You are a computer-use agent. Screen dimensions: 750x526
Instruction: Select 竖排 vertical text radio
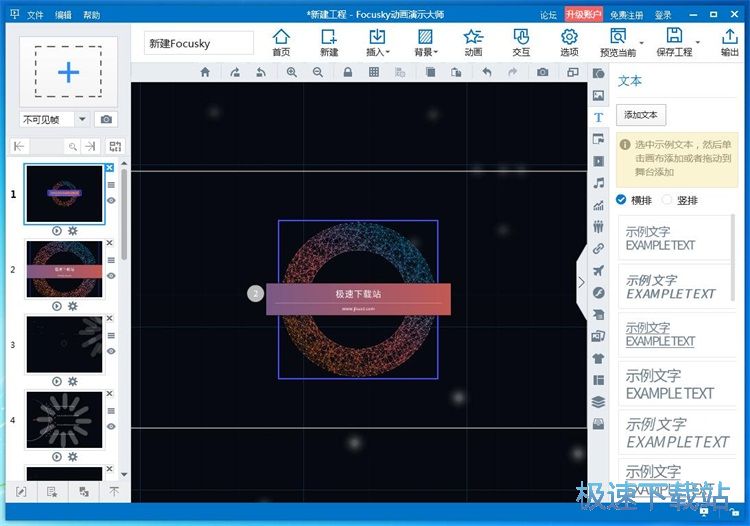[667, 199]
